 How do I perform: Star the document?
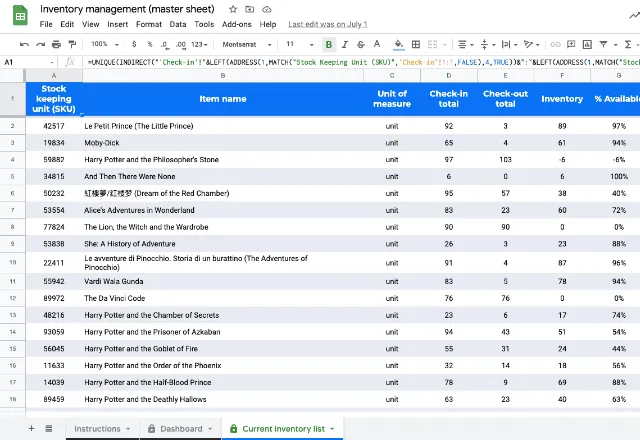(x=233, y=9)
